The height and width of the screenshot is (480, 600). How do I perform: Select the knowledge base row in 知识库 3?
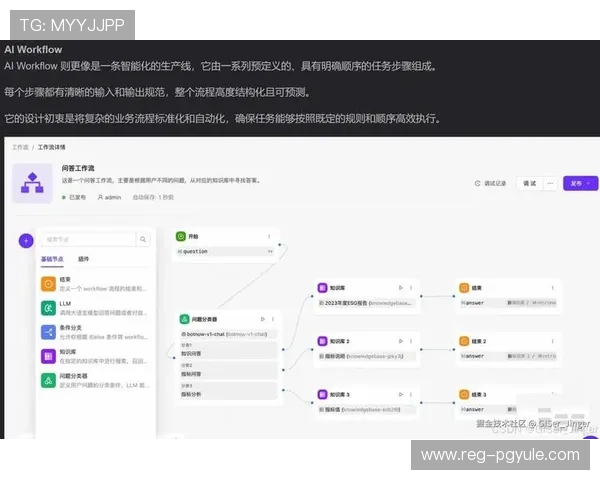(x=367, y=410)
